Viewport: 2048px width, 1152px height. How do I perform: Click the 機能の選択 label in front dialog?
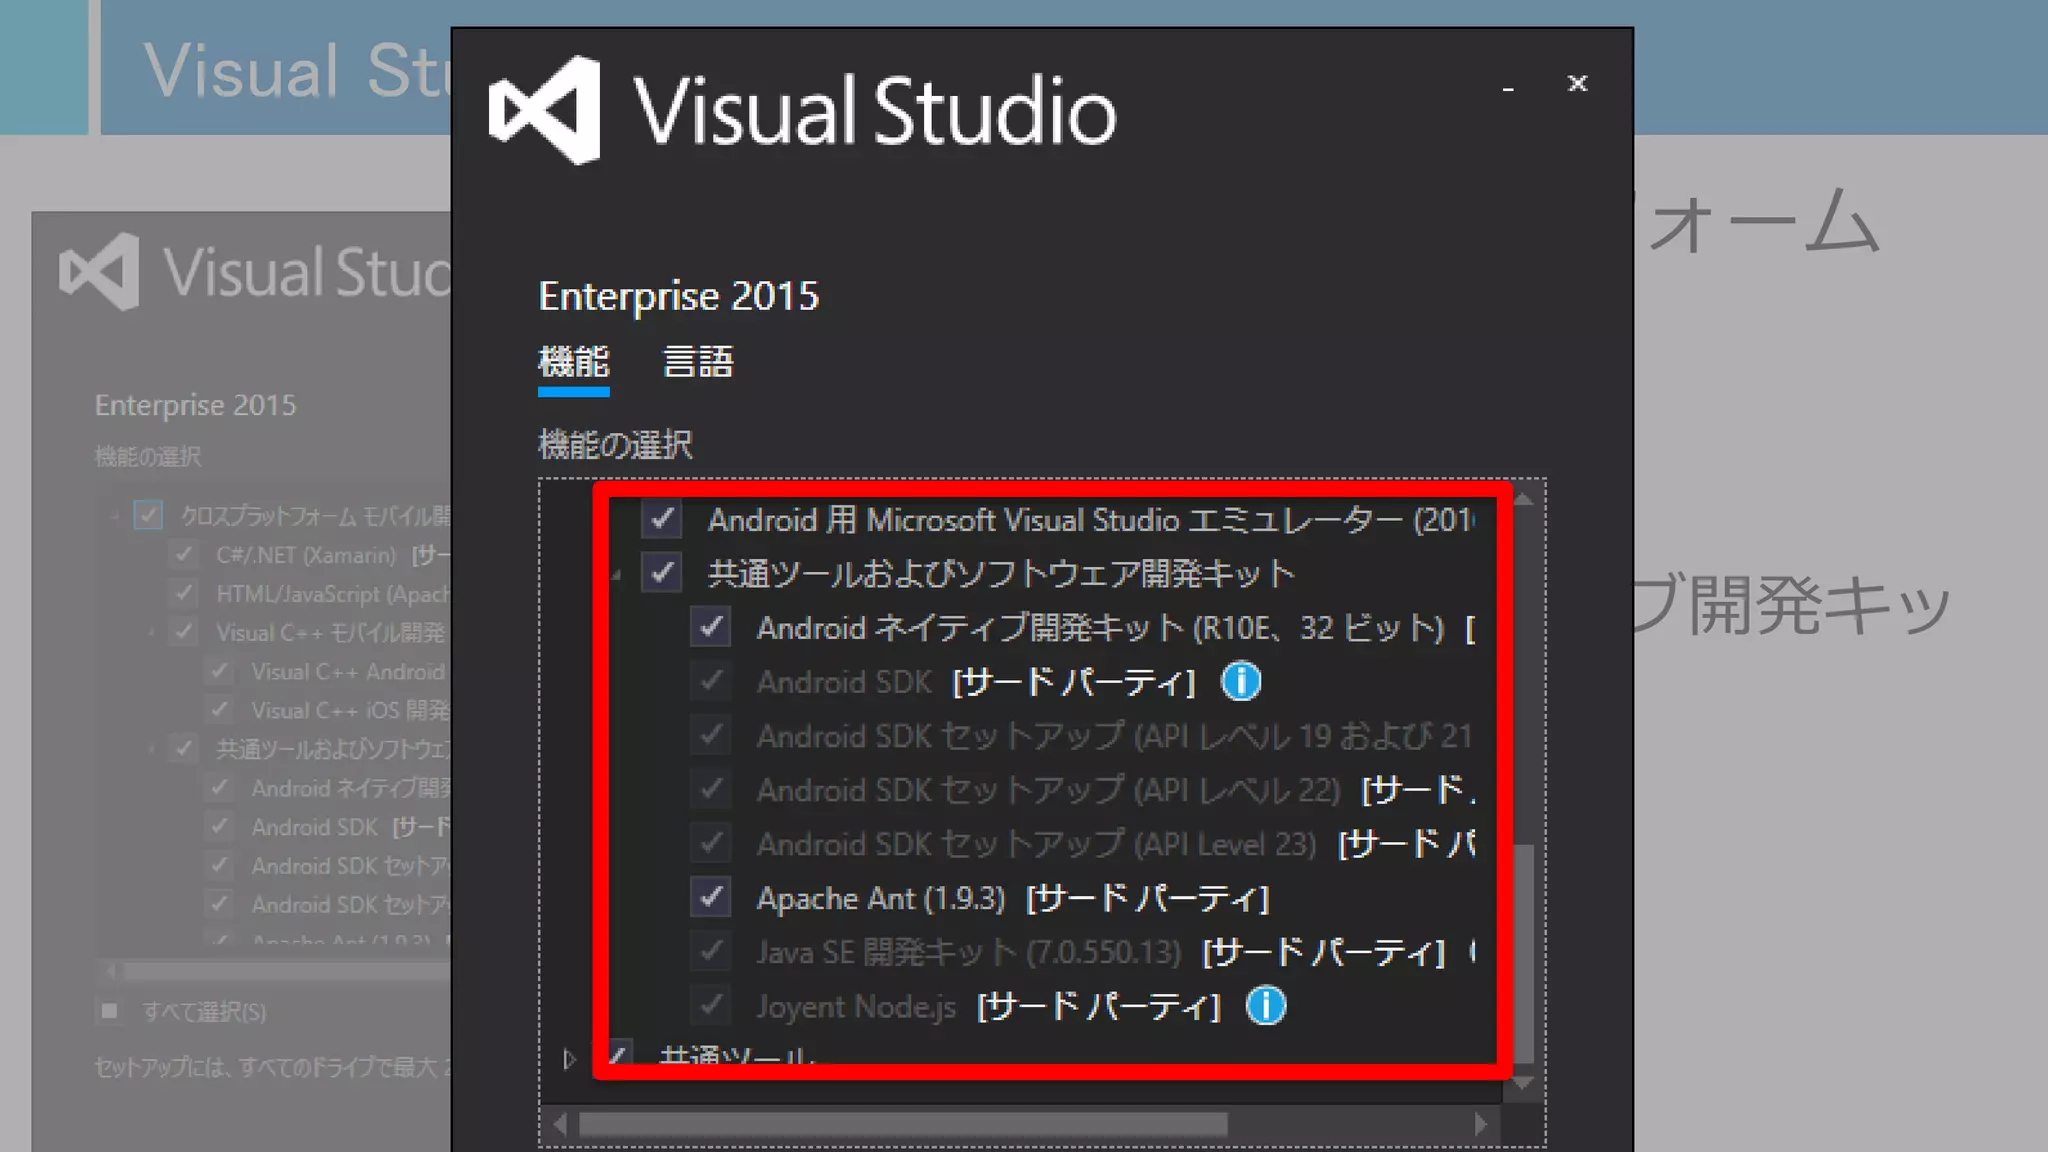(x=615, y=445)
